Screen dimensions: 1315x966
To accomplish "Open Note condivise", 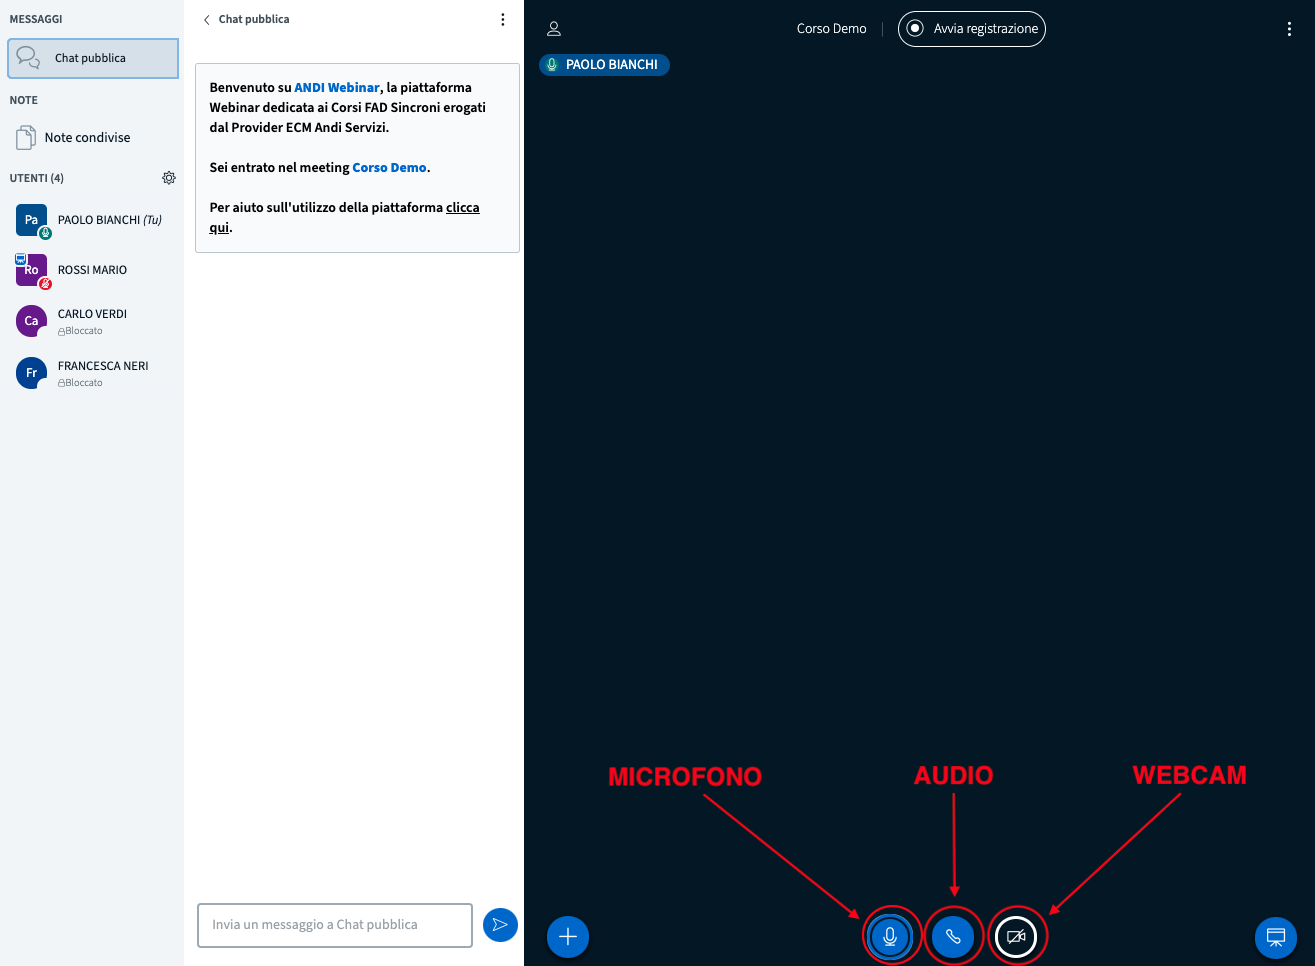I will click(x=87, y=138).
